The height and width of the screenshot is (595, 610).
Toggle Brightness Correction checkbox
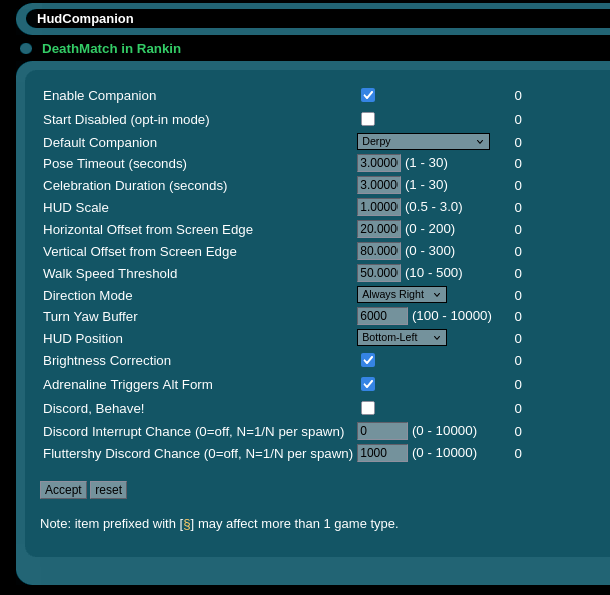[368, 360]
